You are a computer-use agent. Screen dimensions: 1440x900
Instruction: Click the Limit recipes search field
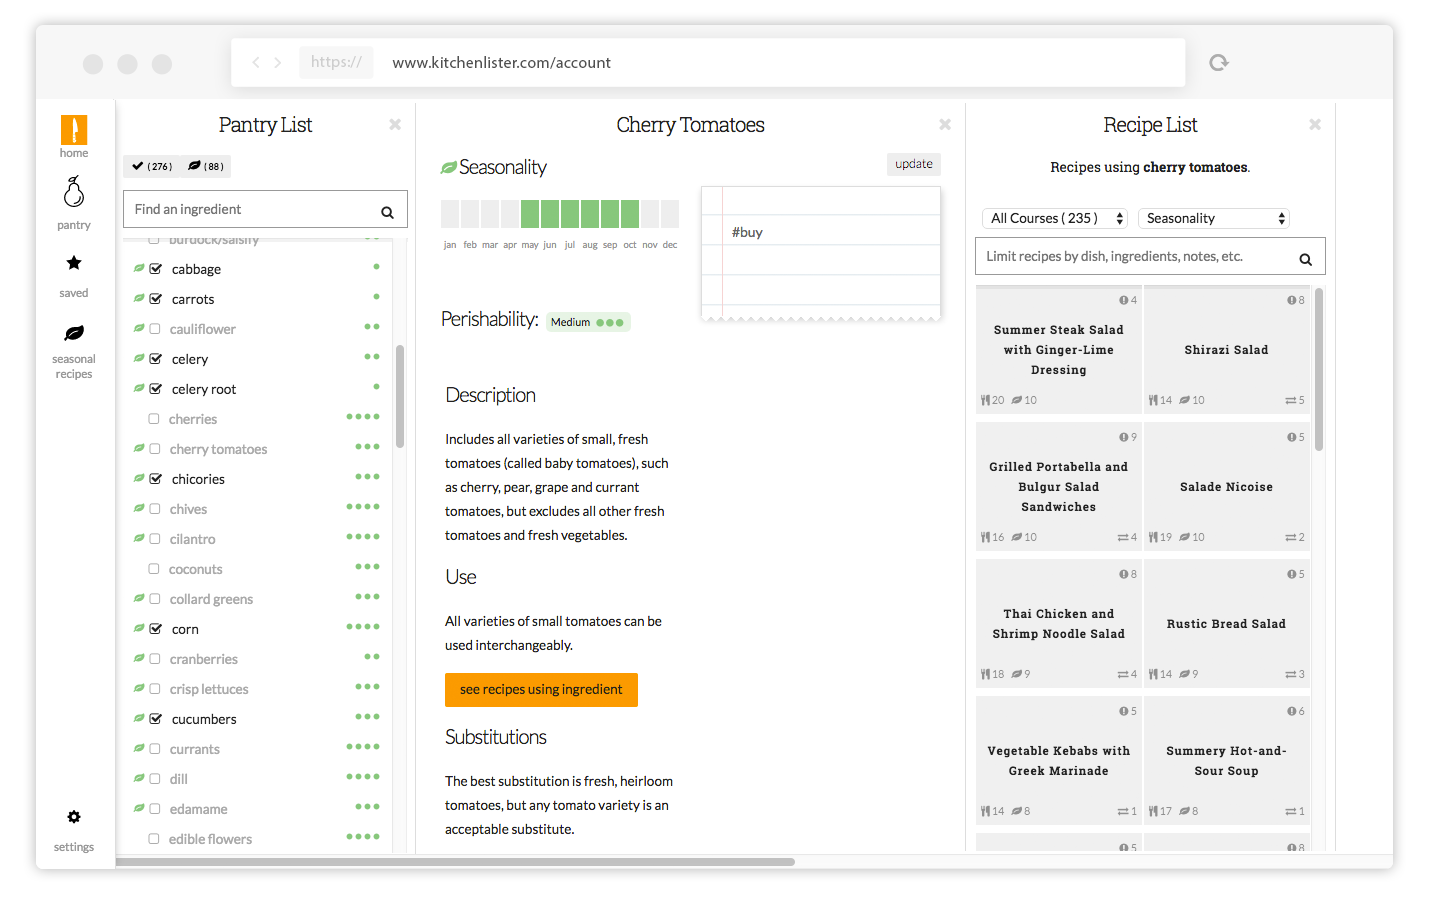pos(1150,256)
